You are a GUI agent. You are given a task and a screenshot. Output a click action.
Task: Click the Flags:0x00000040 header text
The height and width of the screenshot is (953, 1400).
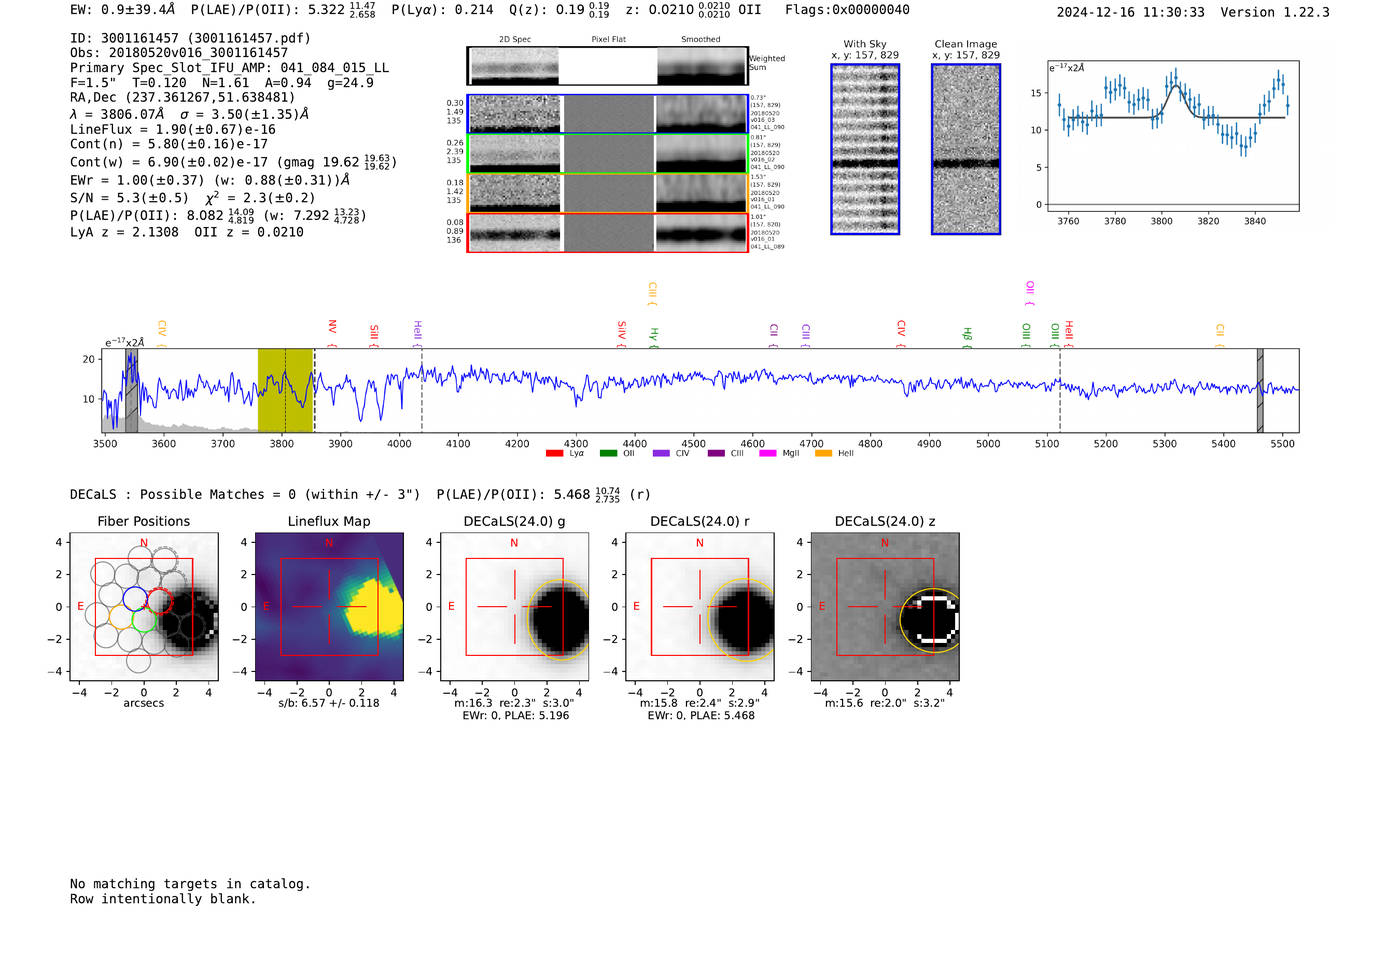click(x=847, y=10)
